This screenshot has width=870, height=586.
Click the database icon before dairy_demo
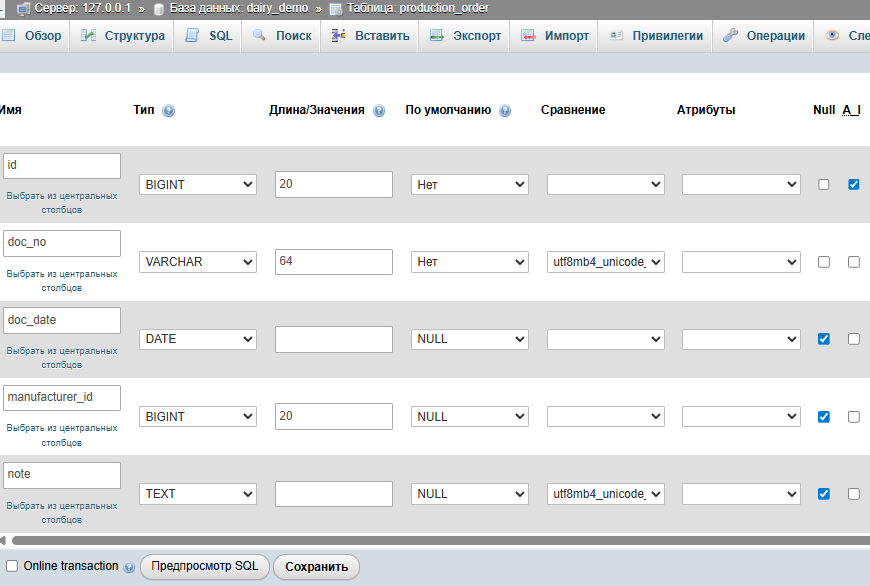pos(158,8)
